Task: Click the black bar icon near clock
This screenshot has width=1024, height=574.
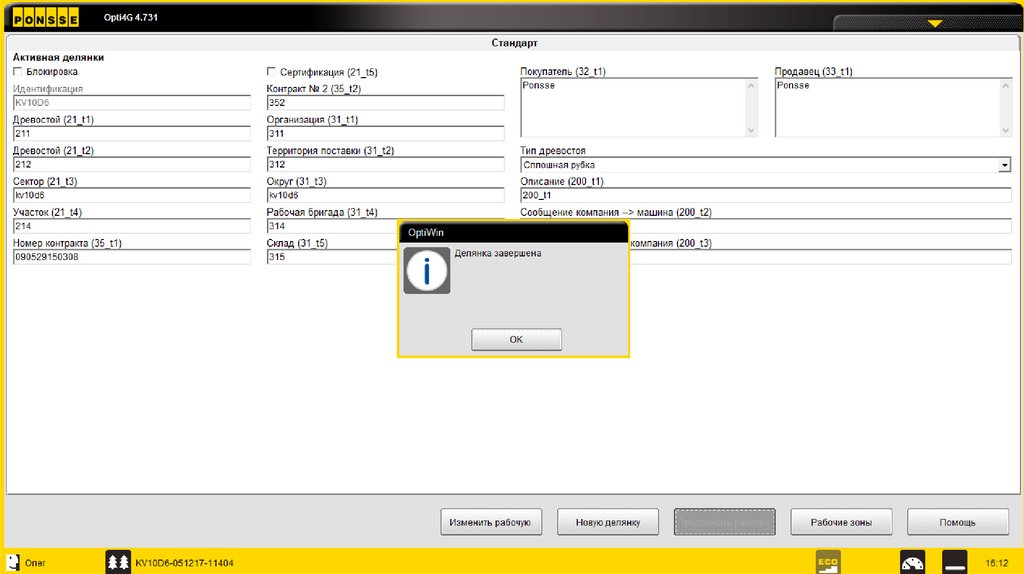Action: point(955,562)
